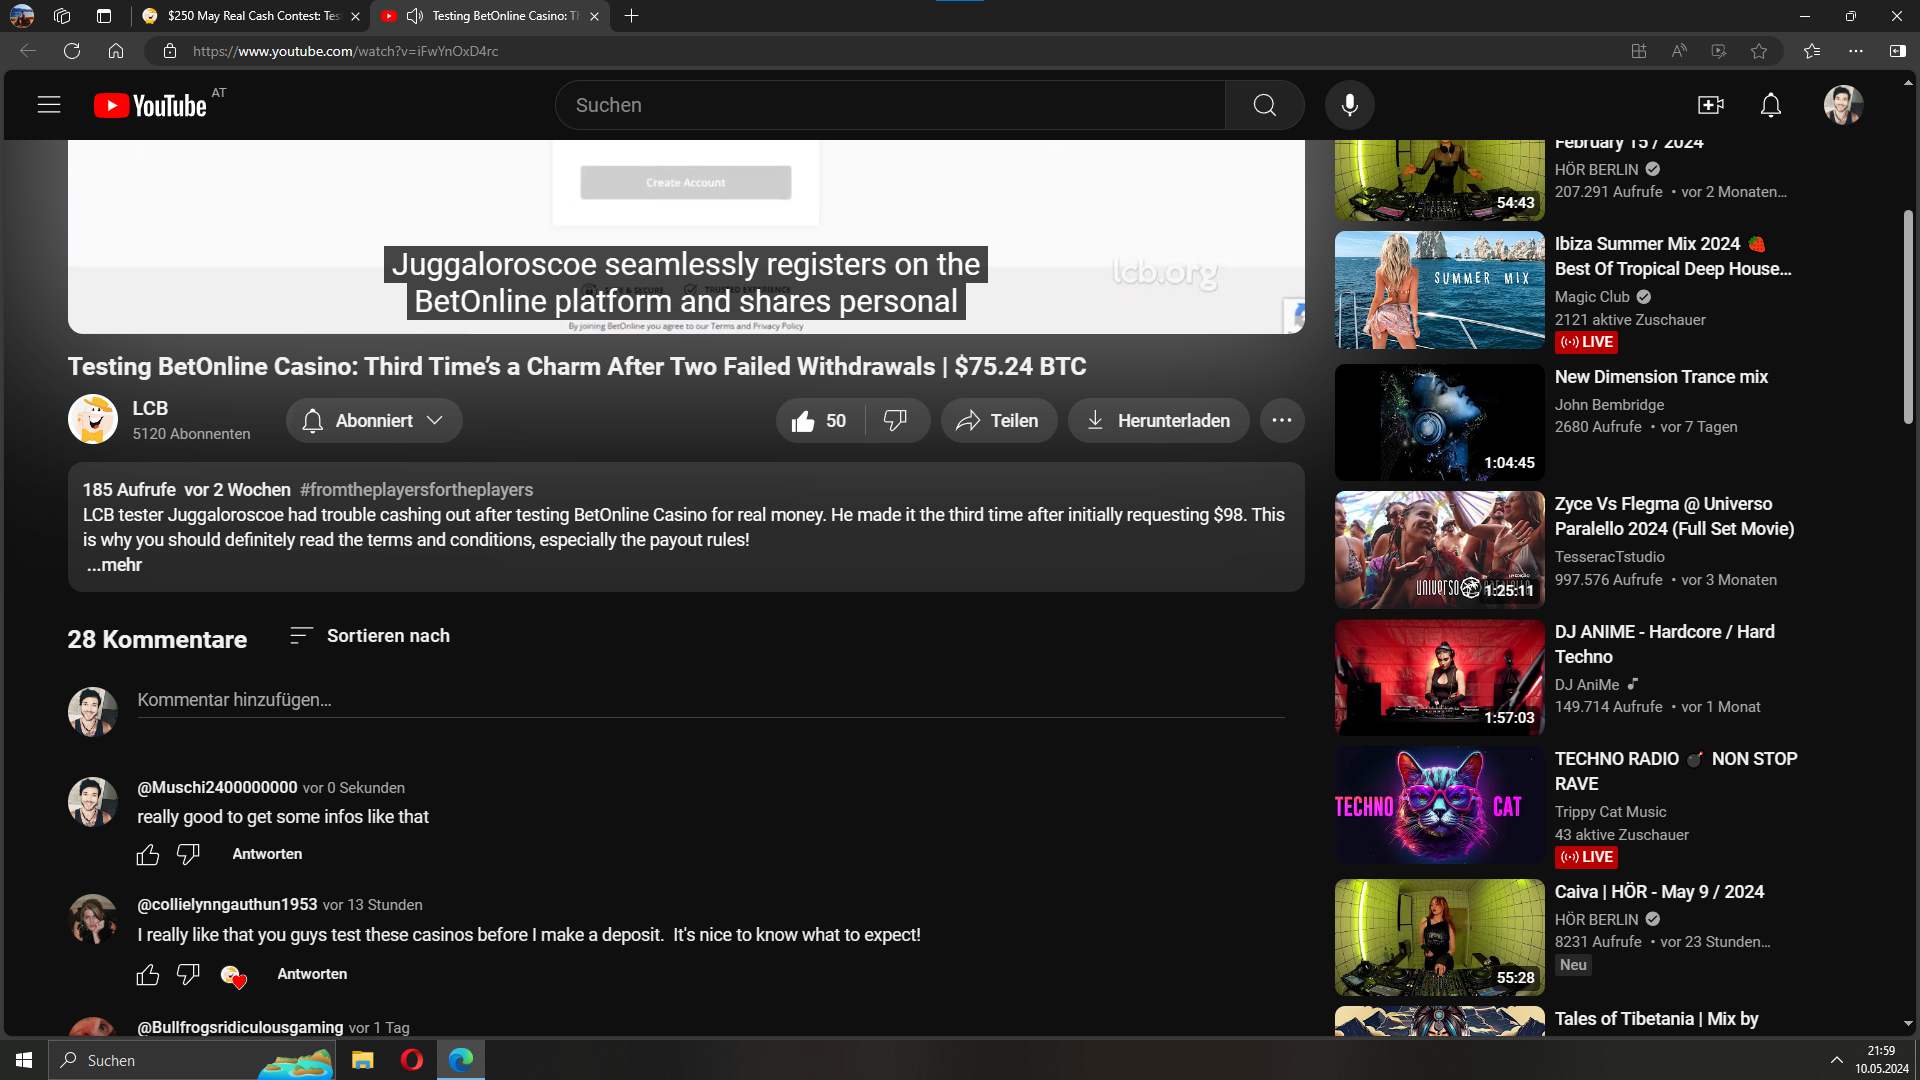Open hashtag #fromtheplayersfortheplayers

(416, 490)
